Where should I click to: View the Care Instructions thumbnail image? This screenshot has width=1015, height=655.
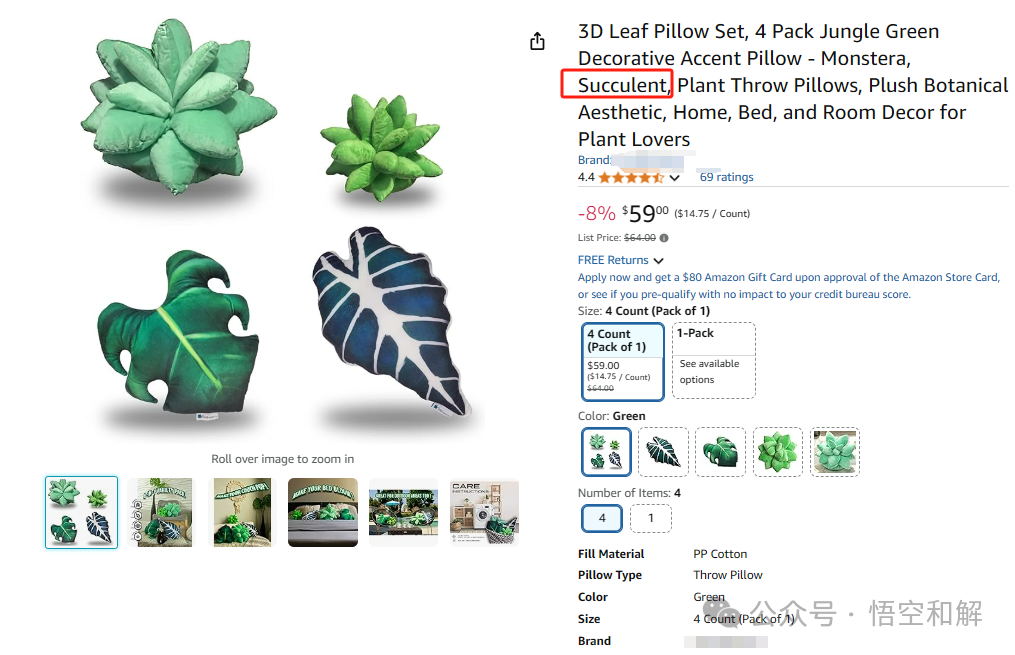pyautogui.click(x=484, y=513)
